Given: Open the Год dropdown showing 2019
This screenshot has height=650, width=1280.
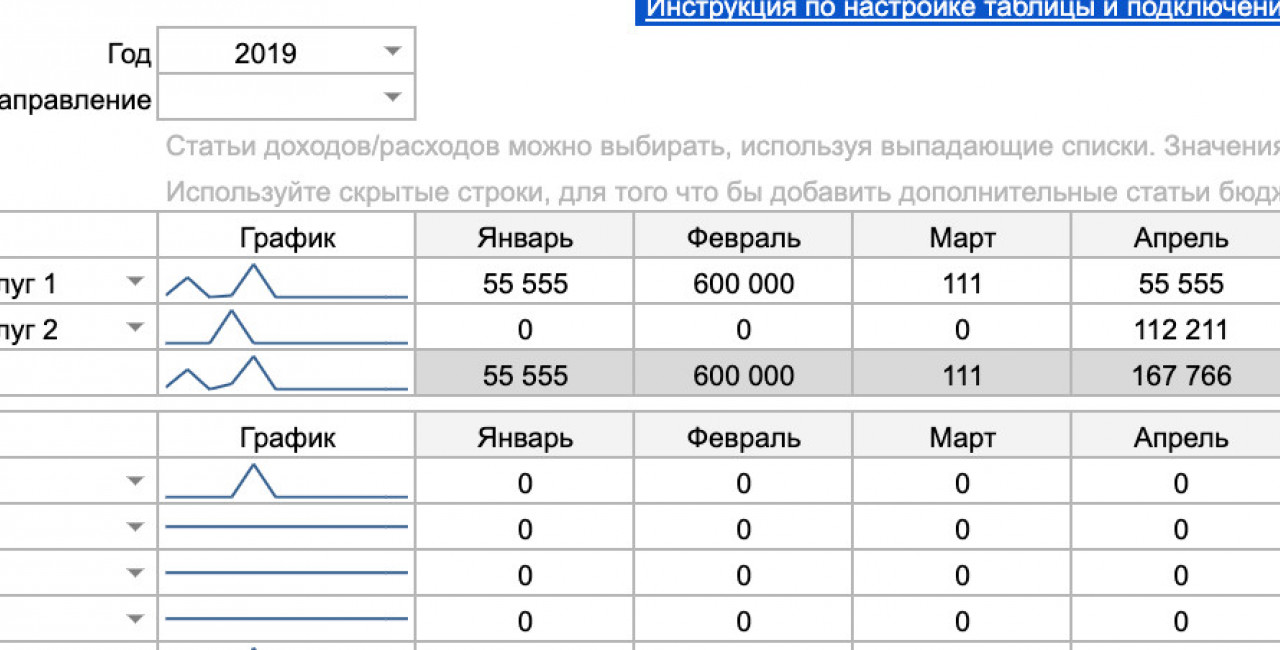Looking at the screenshot, I should click(x=392, y=52).
